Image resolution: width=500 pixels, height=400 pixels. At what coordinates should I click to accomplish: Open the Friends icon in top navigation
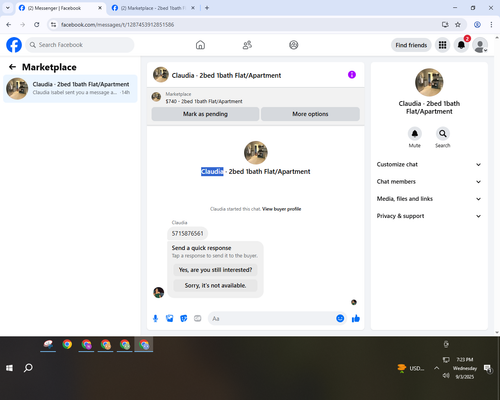click(x=247, y=45)
